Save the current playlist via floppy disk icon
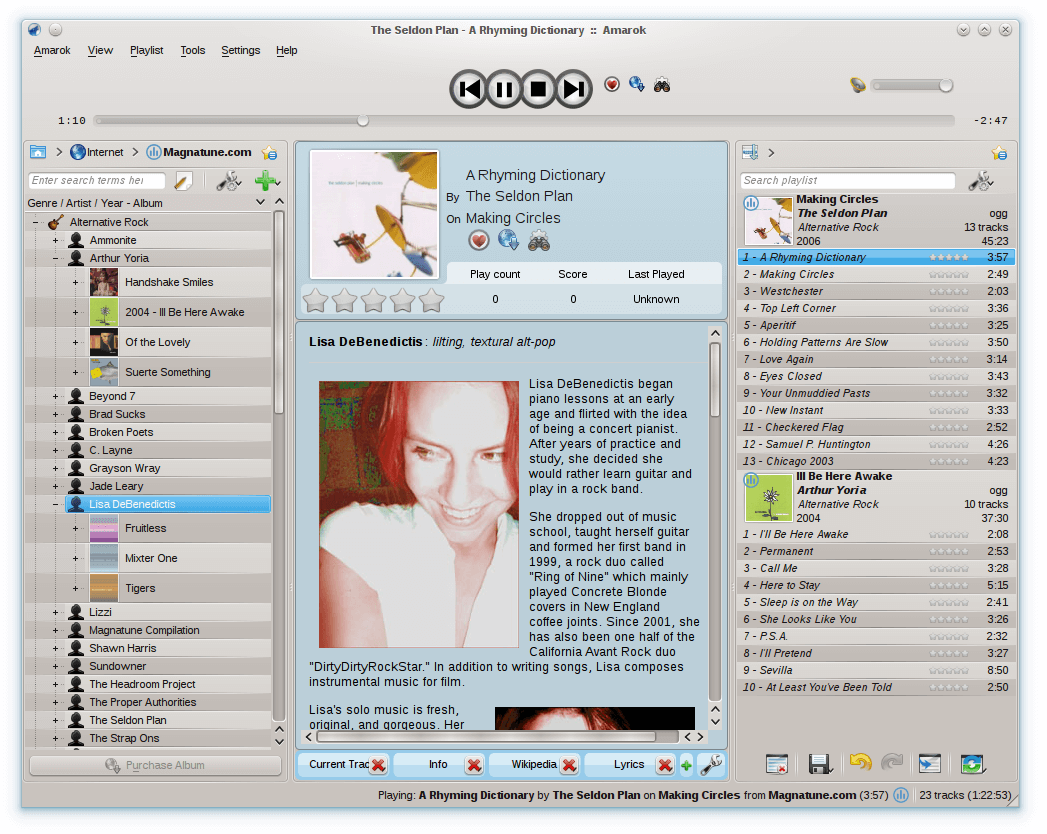 click(x=821, y=763)
